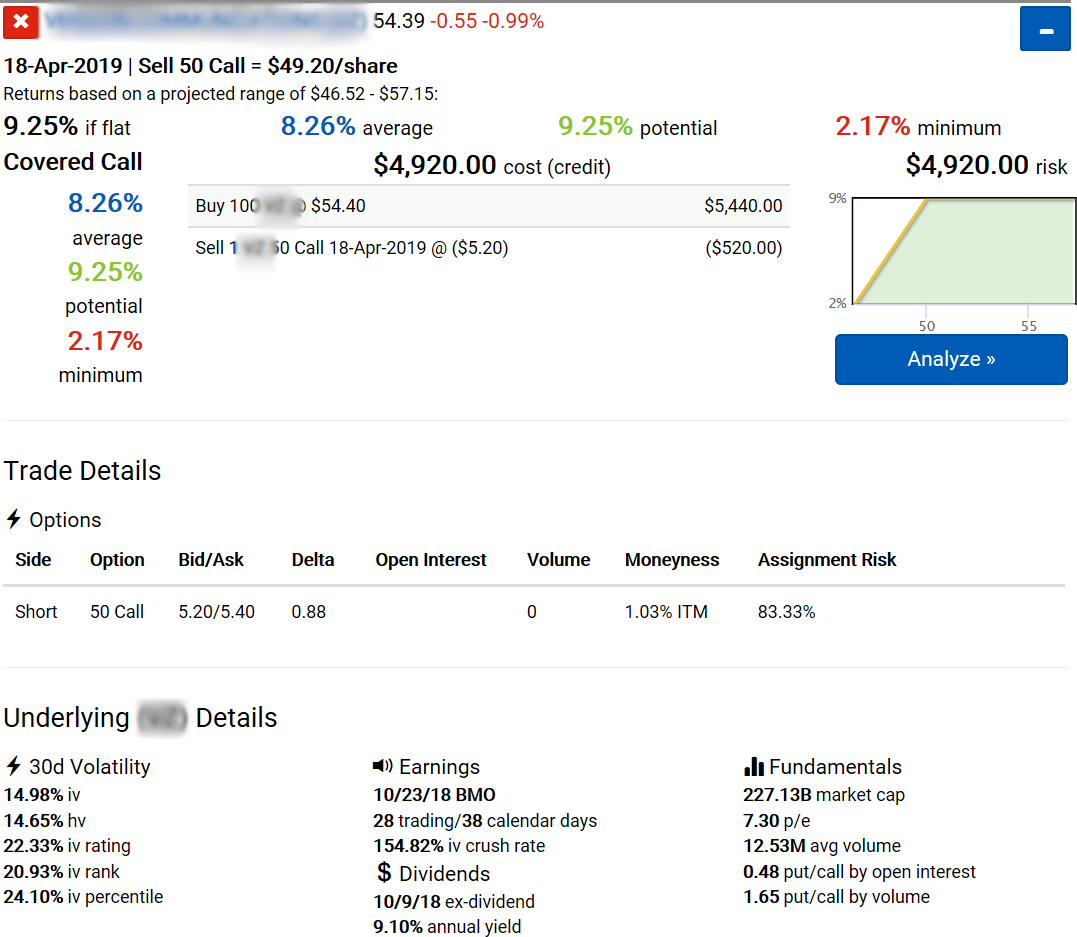
Task: Click the speaker icon next to Earnings
Action: pyautogui.click(x=383, y=766)
